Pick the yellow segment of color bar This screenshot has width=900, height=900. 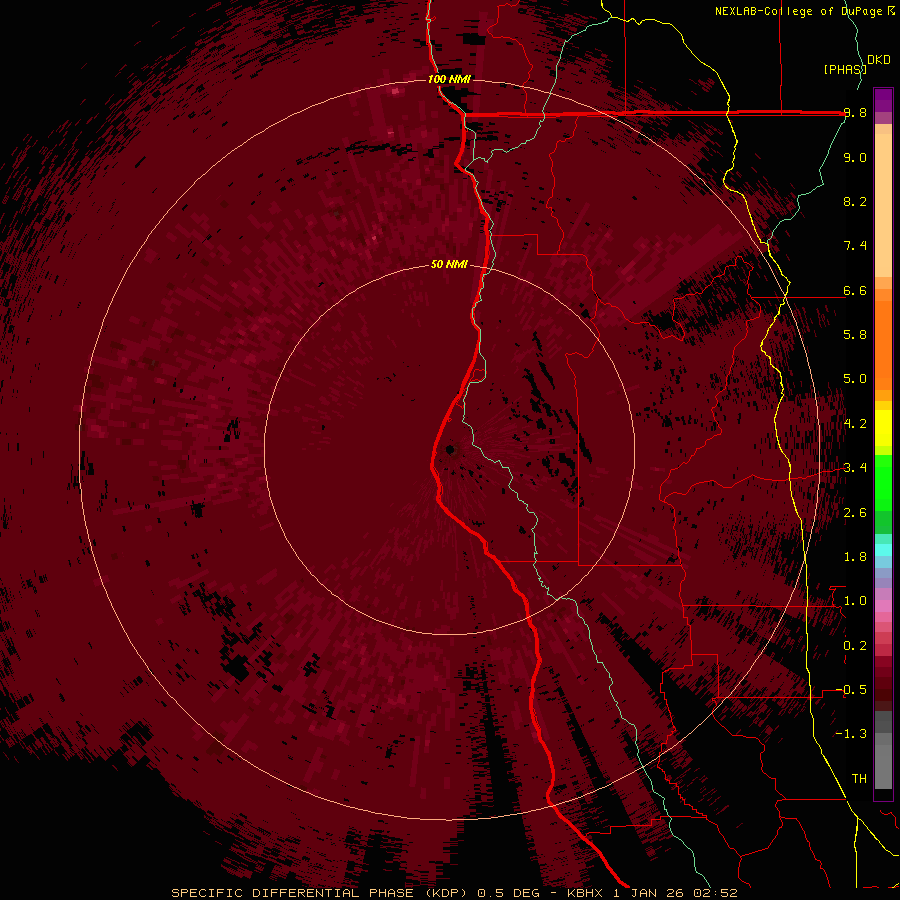(883, 428)
